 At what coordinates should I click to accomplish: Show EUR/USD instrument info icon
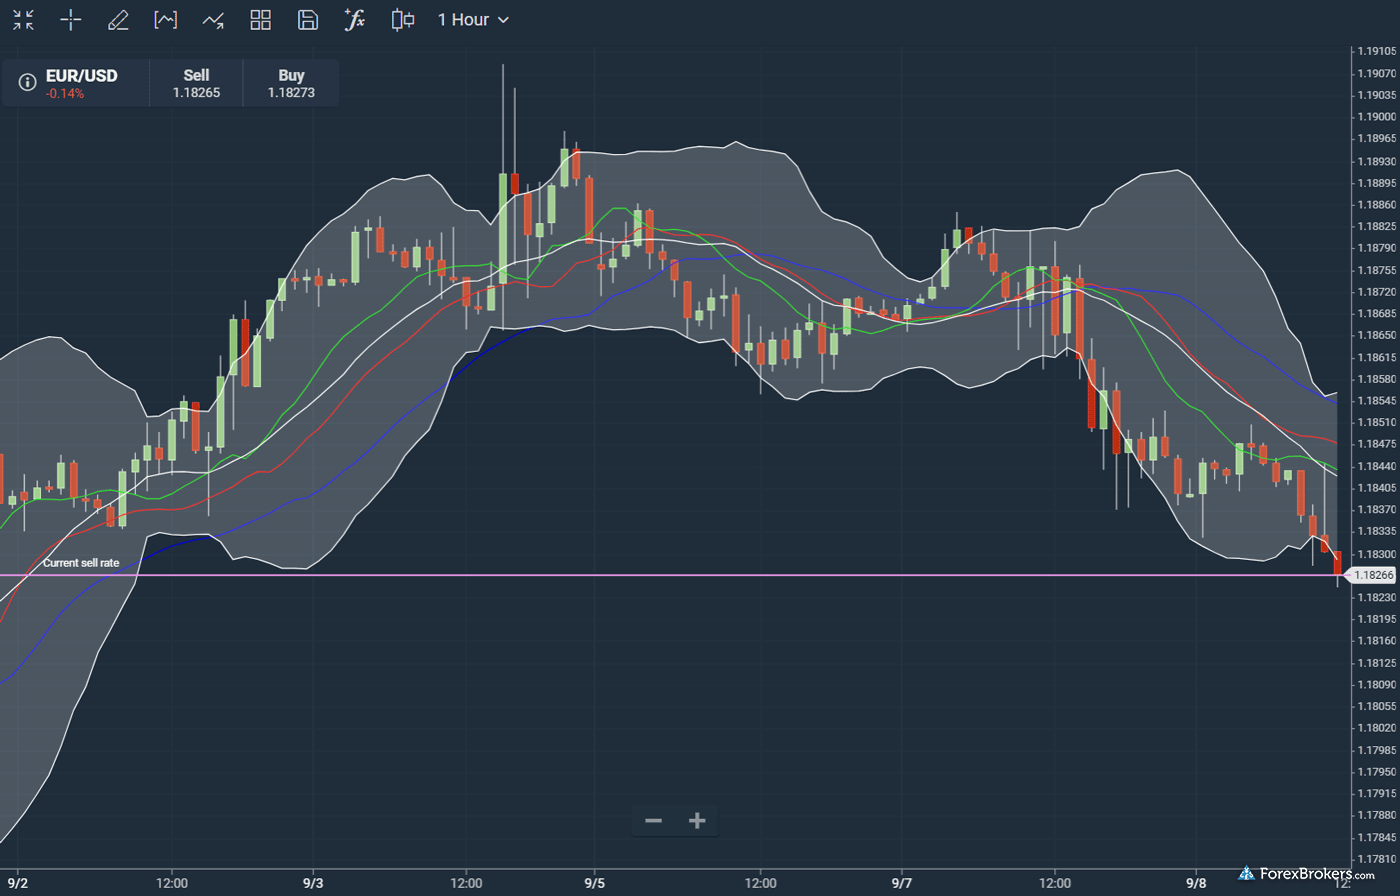[x=28, y=83]
